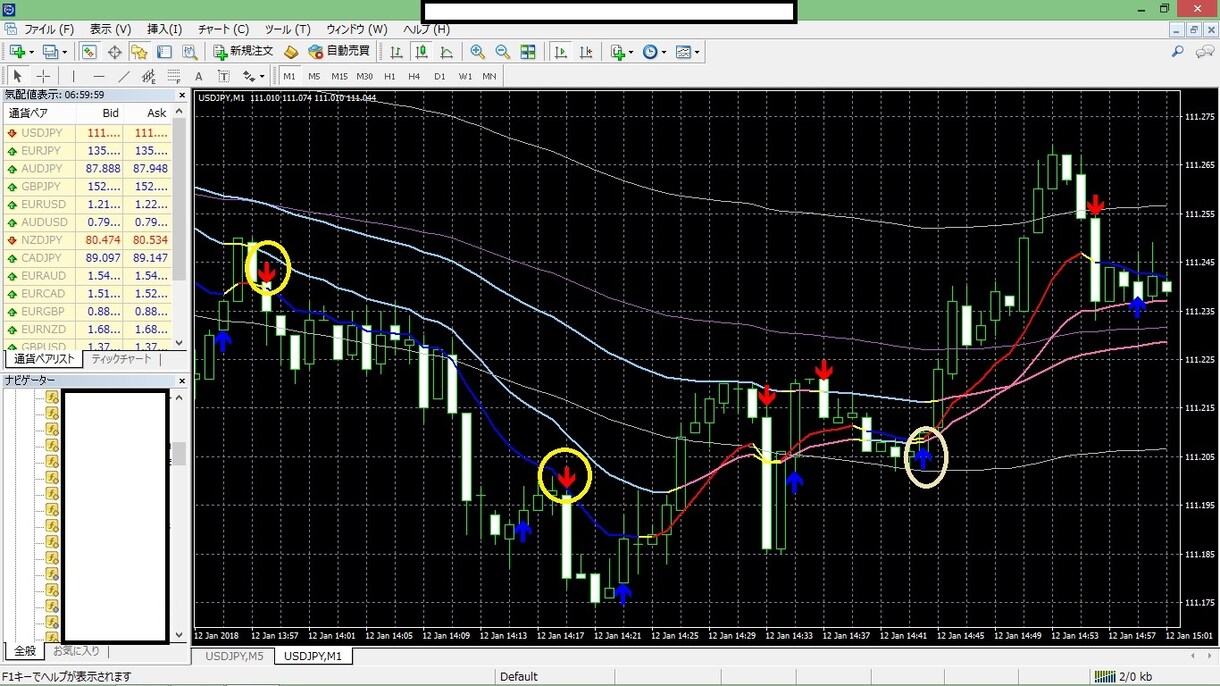Click the 新規注文 new order button

pos(242,52)
